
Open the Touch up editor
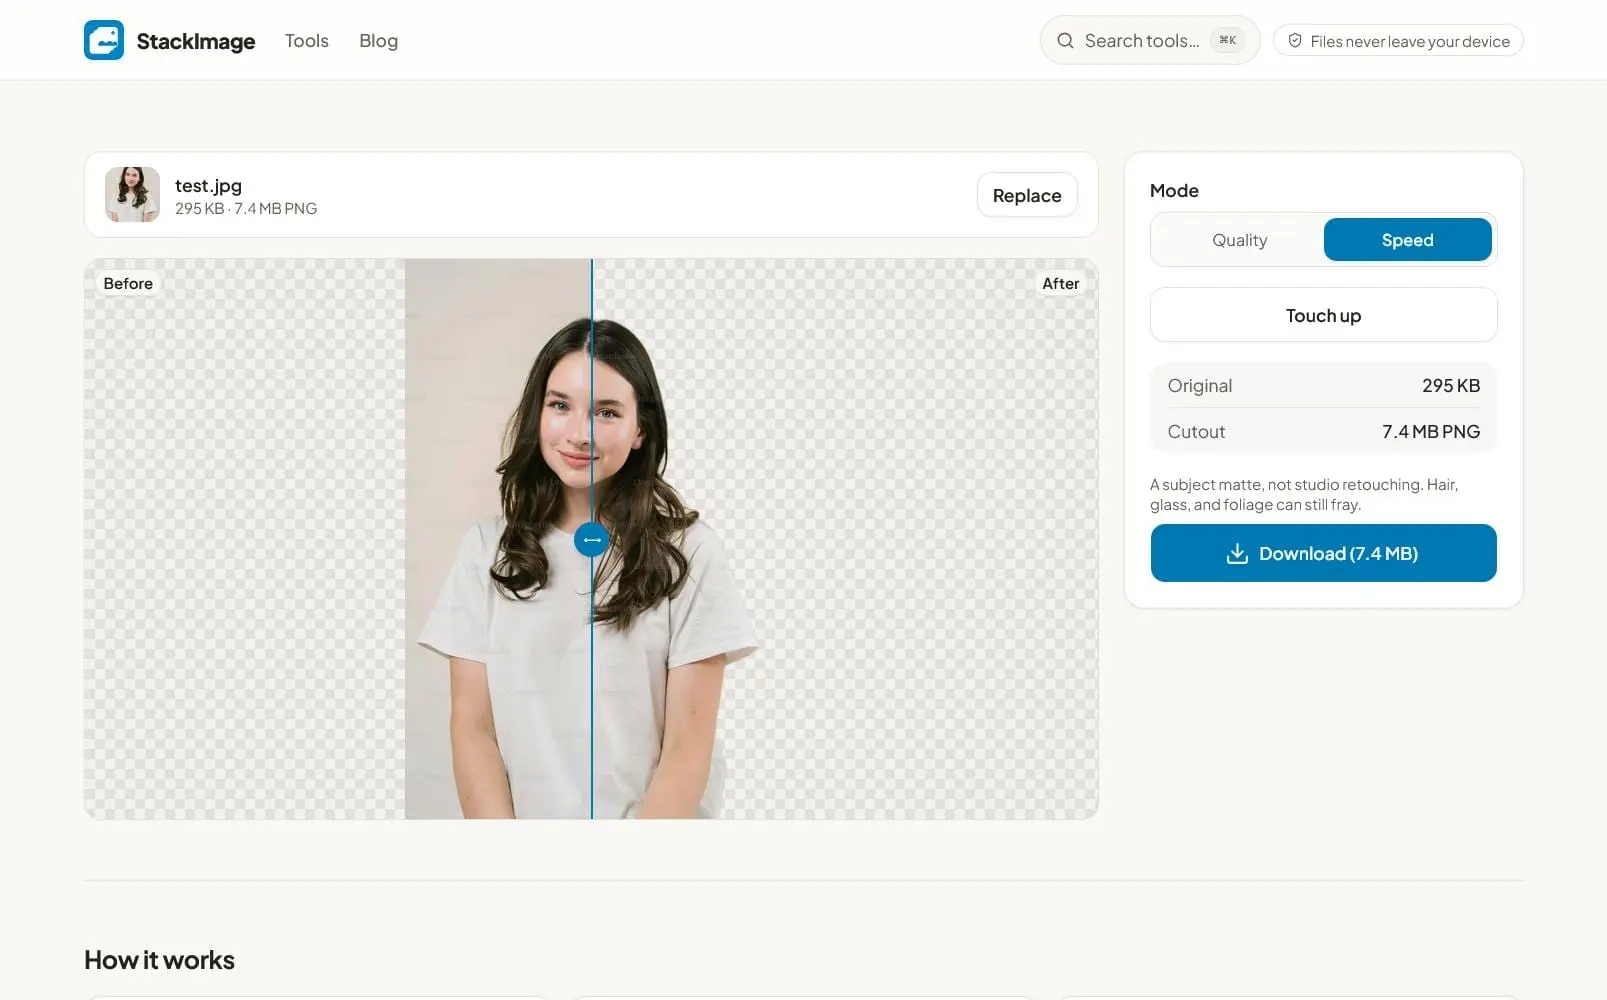click(1323, 315)
